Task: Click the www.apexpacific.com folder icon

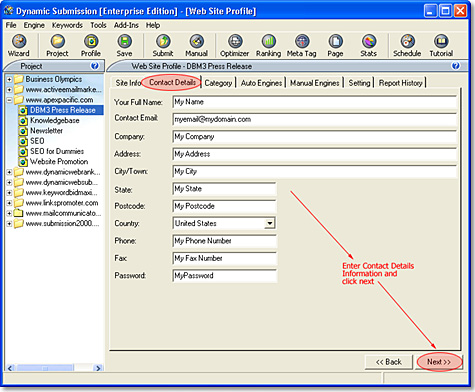Action: coord(19,100)
